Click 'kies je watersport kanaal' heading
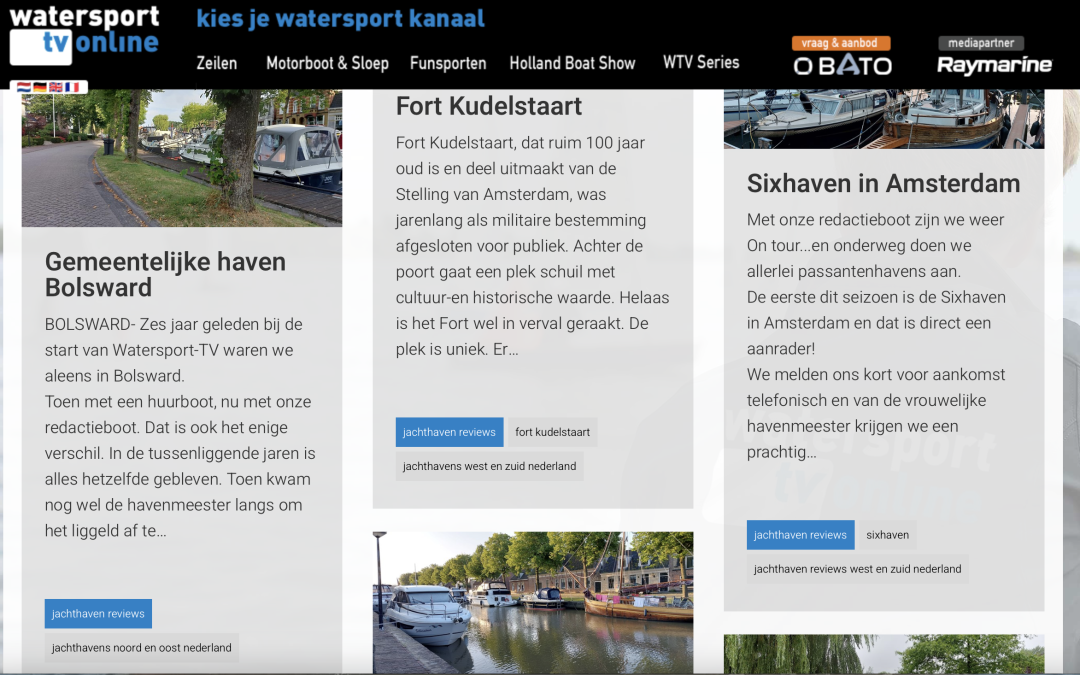The image size is (1080, 675). [340, 19]
